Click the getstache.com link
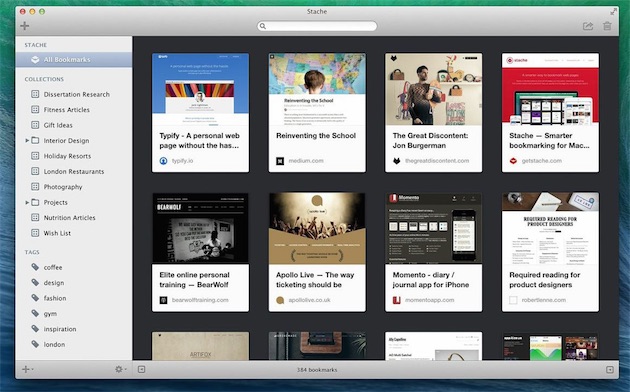This screenshot has width=630, height=392. 542,161
